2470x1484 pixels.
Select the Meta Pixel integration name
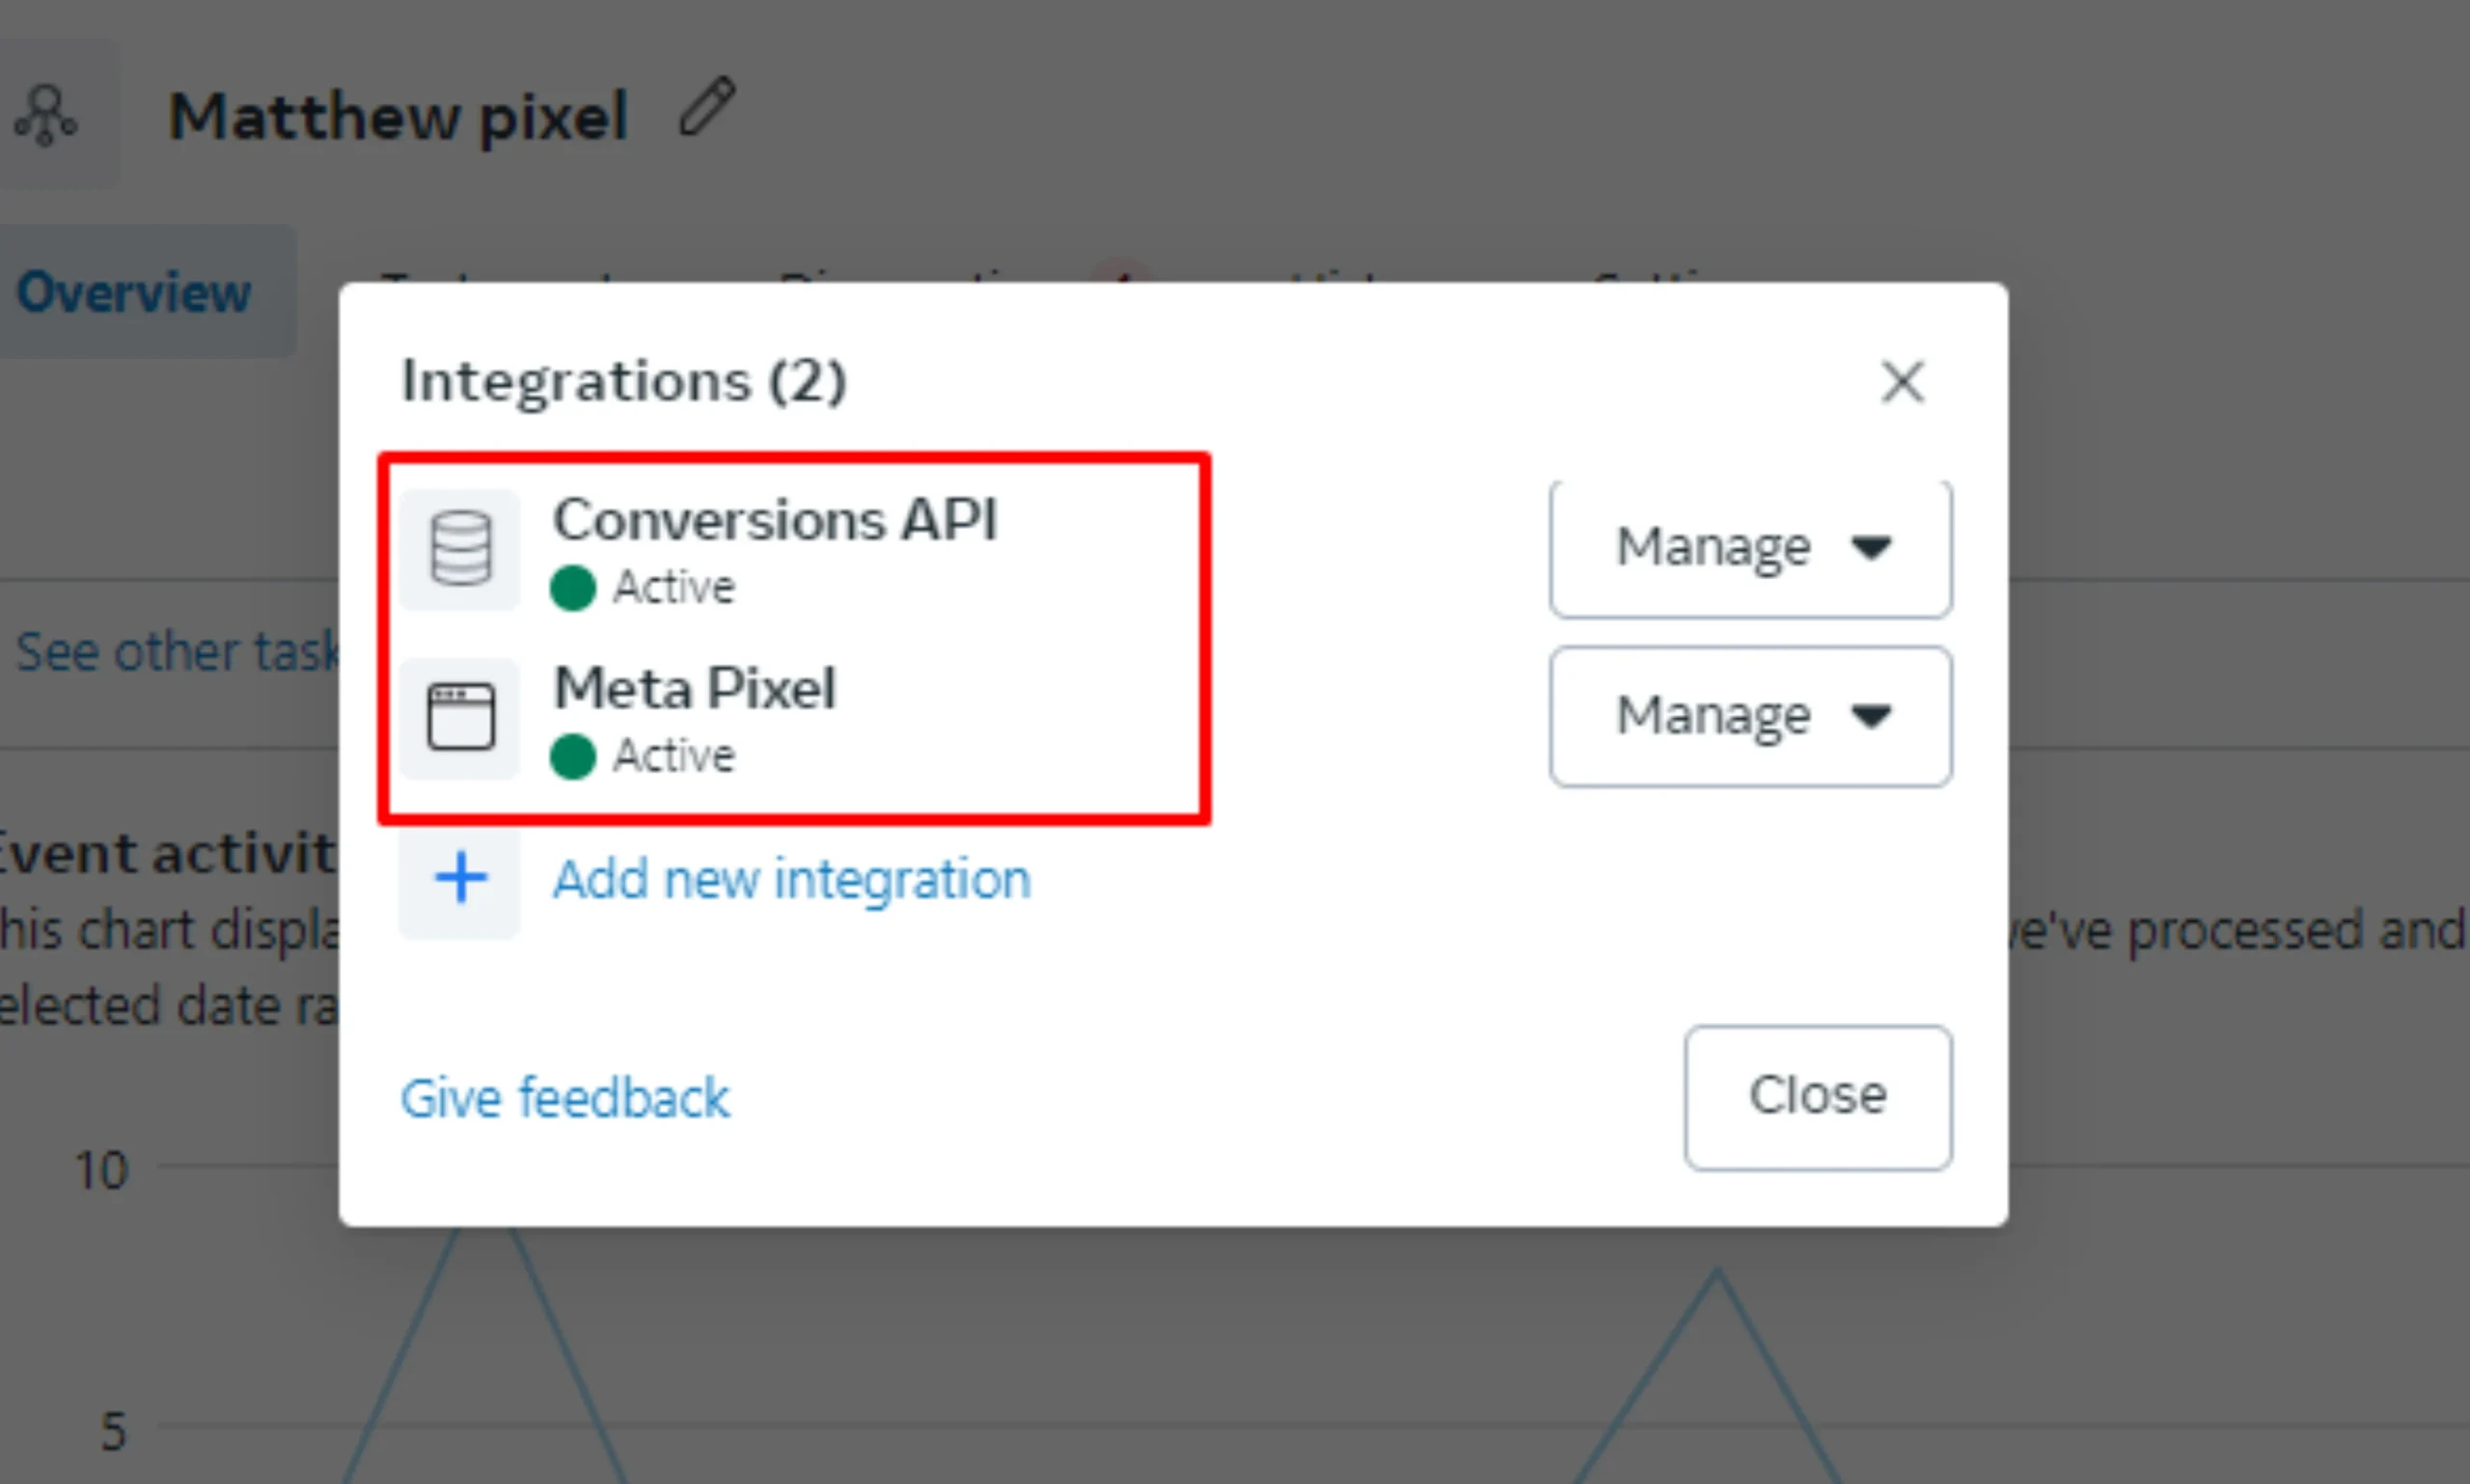click(695, 689)
